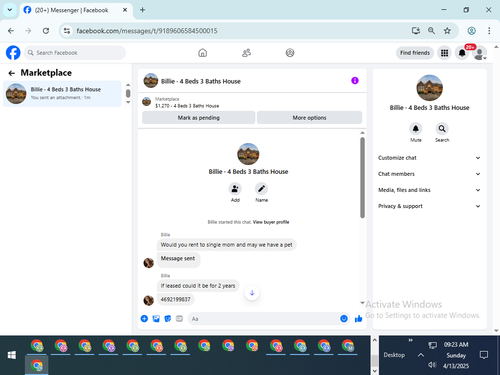Mute this chat with the bell icon
This screenshot has width=500, height=375.
click(416, 129)
